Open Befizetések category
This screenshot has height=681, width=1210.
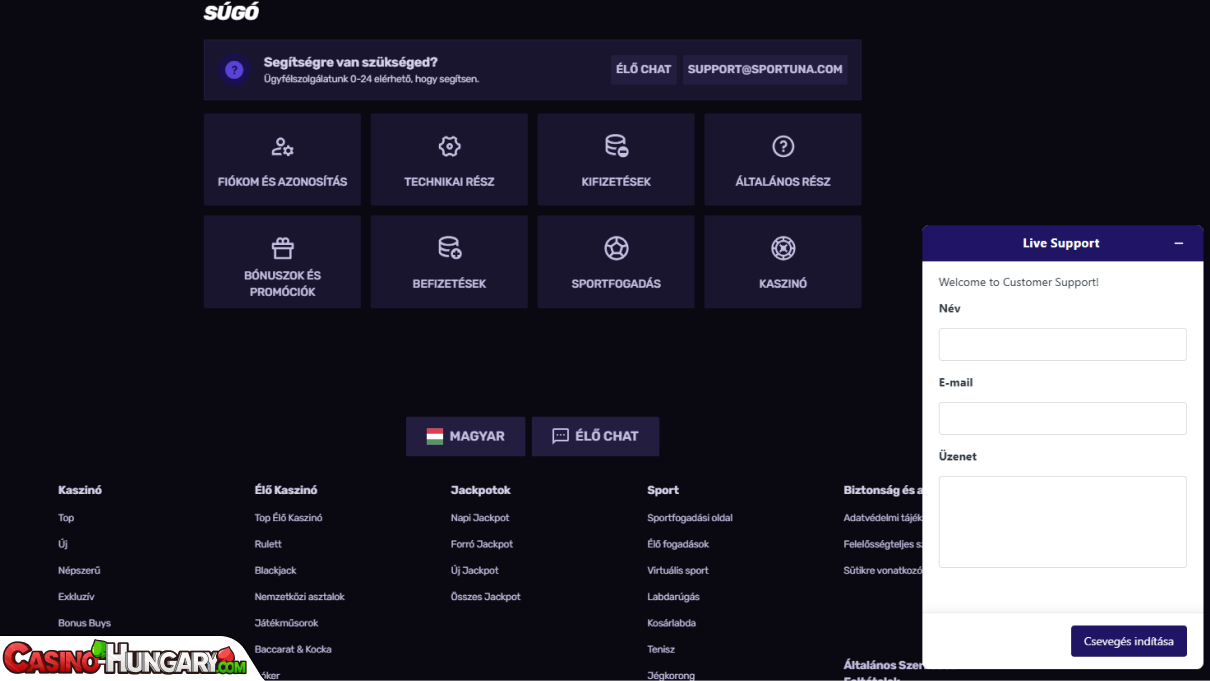[449, 262]
